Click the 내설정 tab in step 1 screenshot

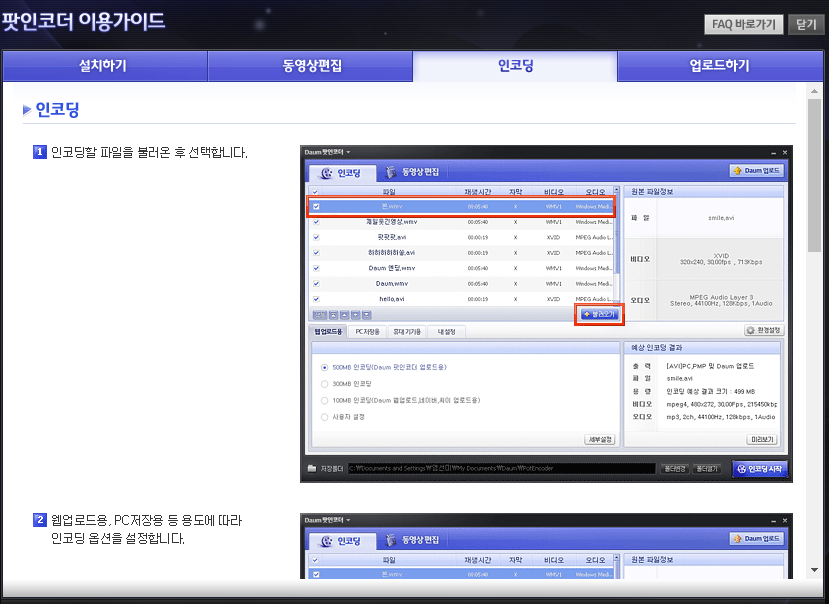[x=446, y=332]
